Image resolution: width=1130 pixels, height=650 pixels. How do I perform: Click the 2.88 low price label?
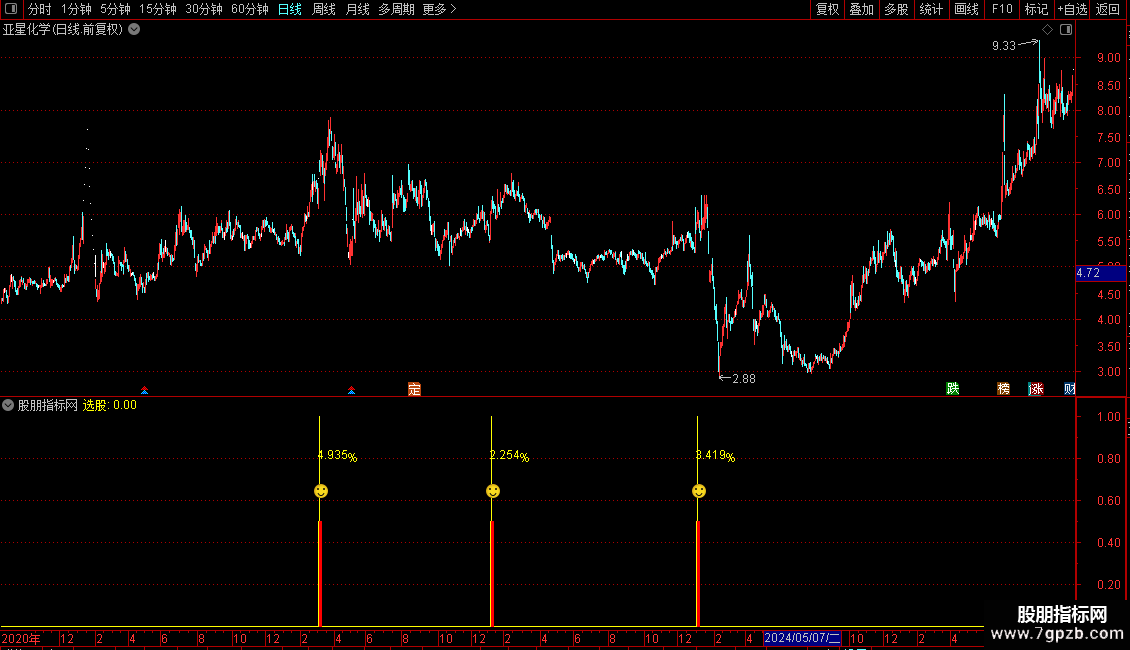(744, 378)
